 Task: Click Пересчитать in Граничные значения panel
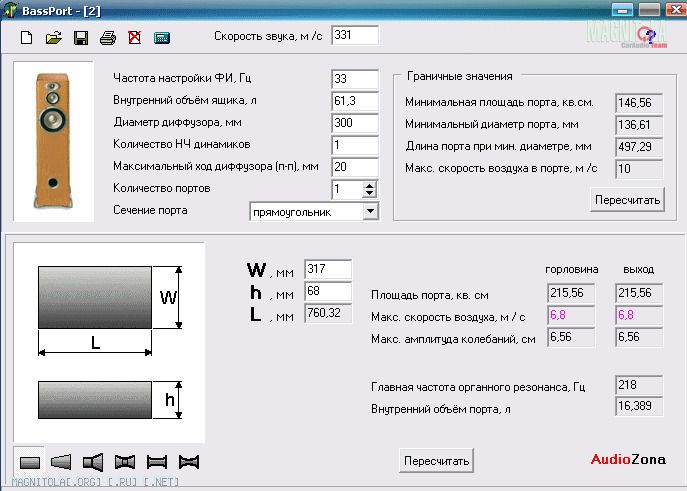coord(627,199)
